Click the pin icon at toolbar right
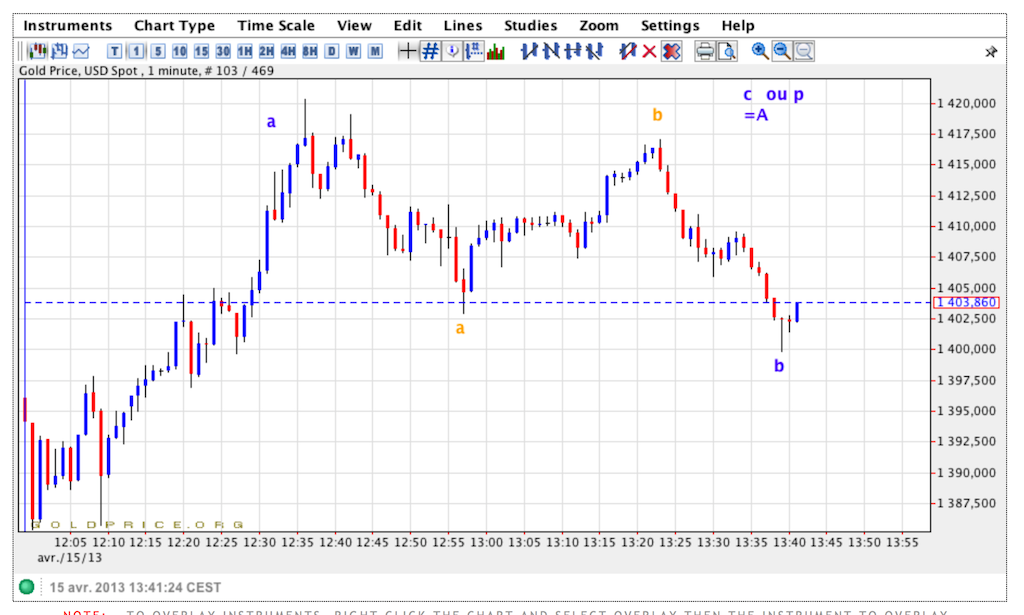Screen dimensions: 1024x615 991,52
